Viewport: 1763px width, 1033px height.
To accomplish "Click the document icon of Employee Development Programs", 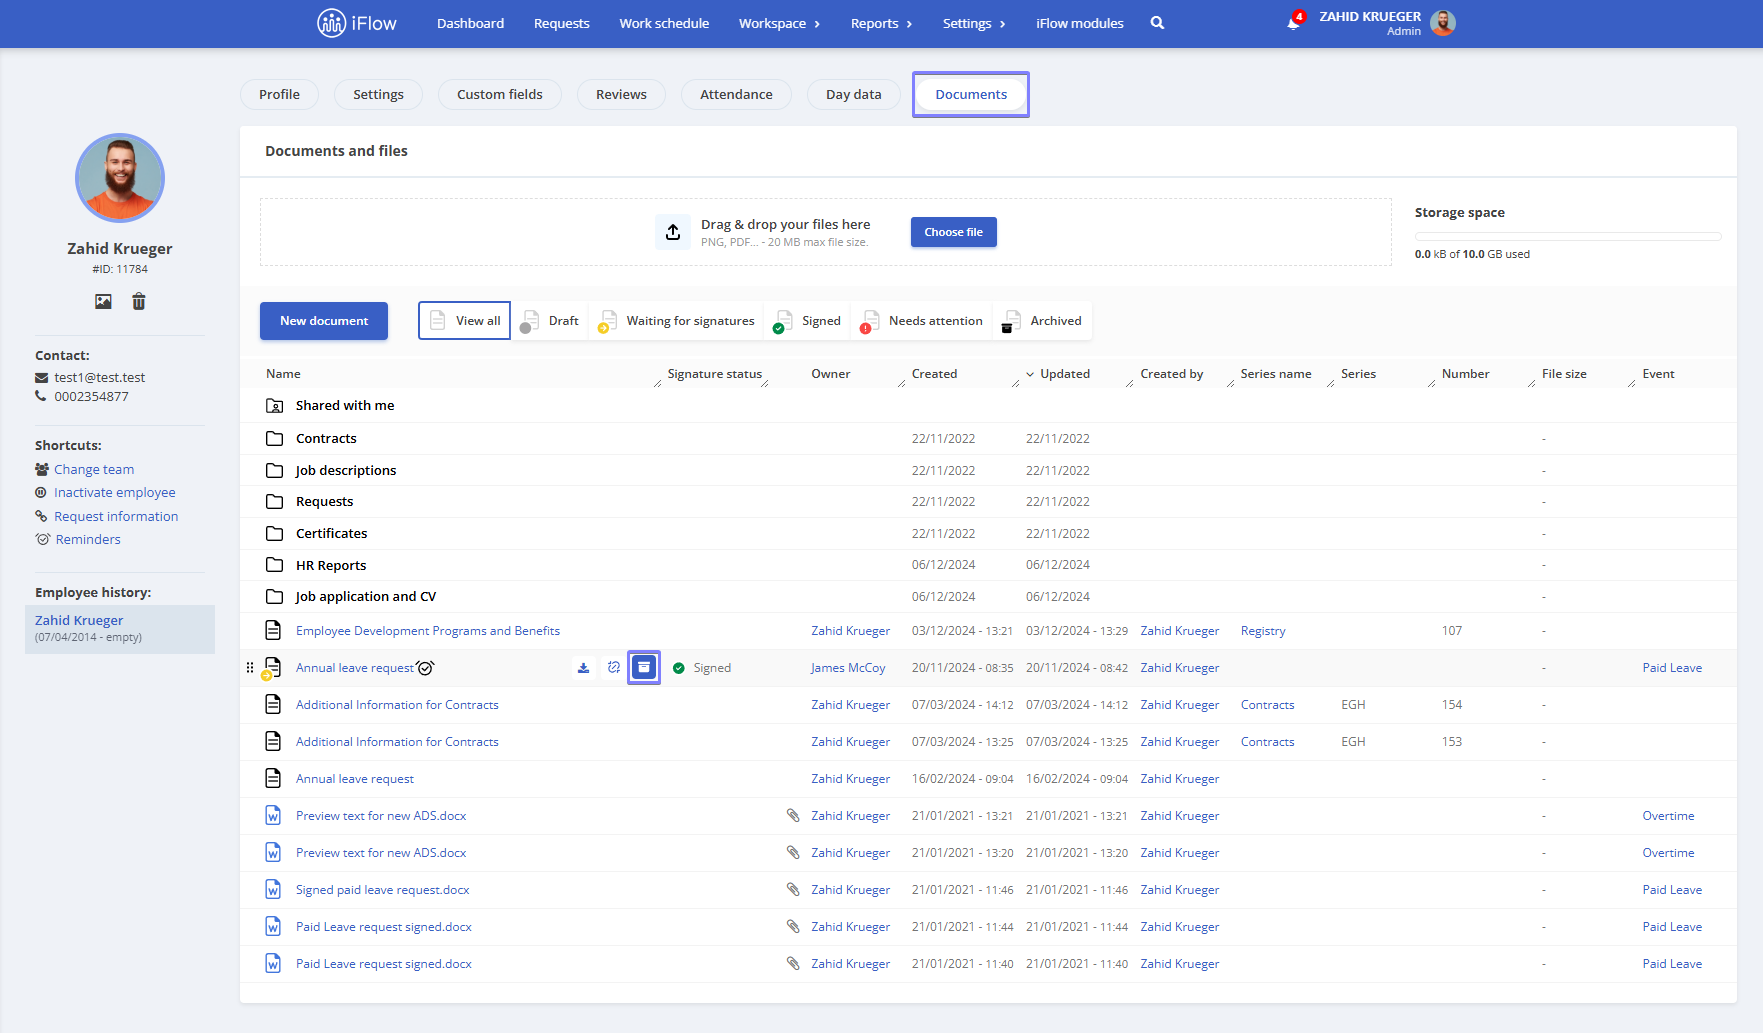I will (273, 631).
